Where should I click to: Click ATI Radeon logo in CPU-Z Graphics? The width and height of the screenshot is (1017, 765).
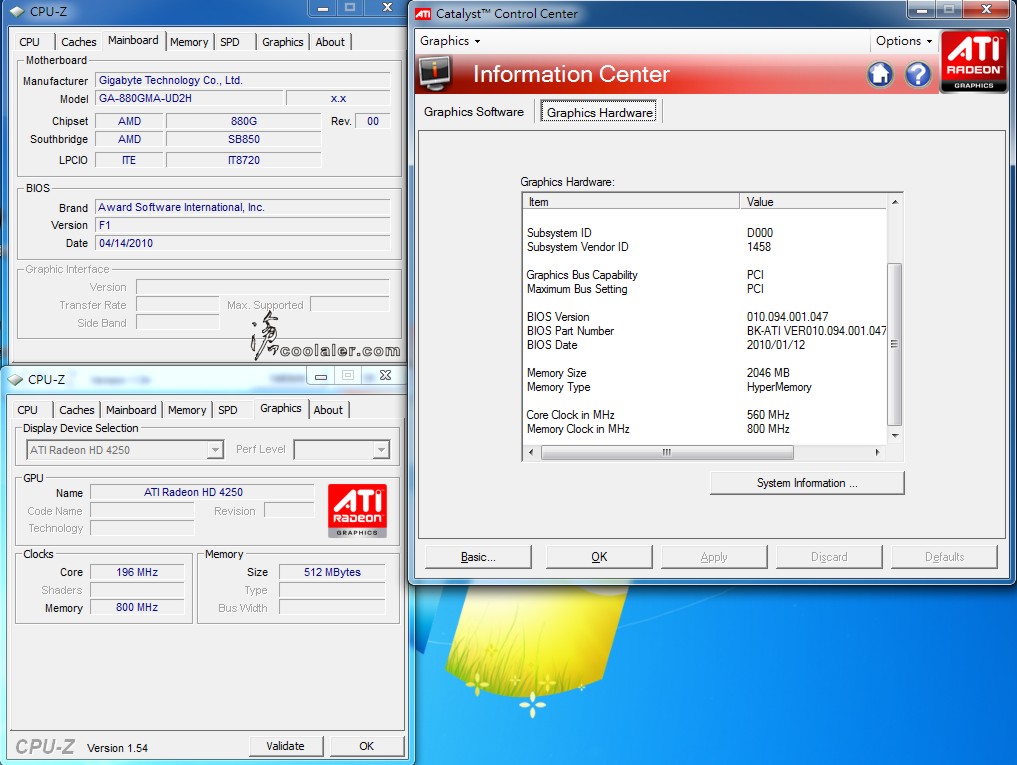point(357,511)
